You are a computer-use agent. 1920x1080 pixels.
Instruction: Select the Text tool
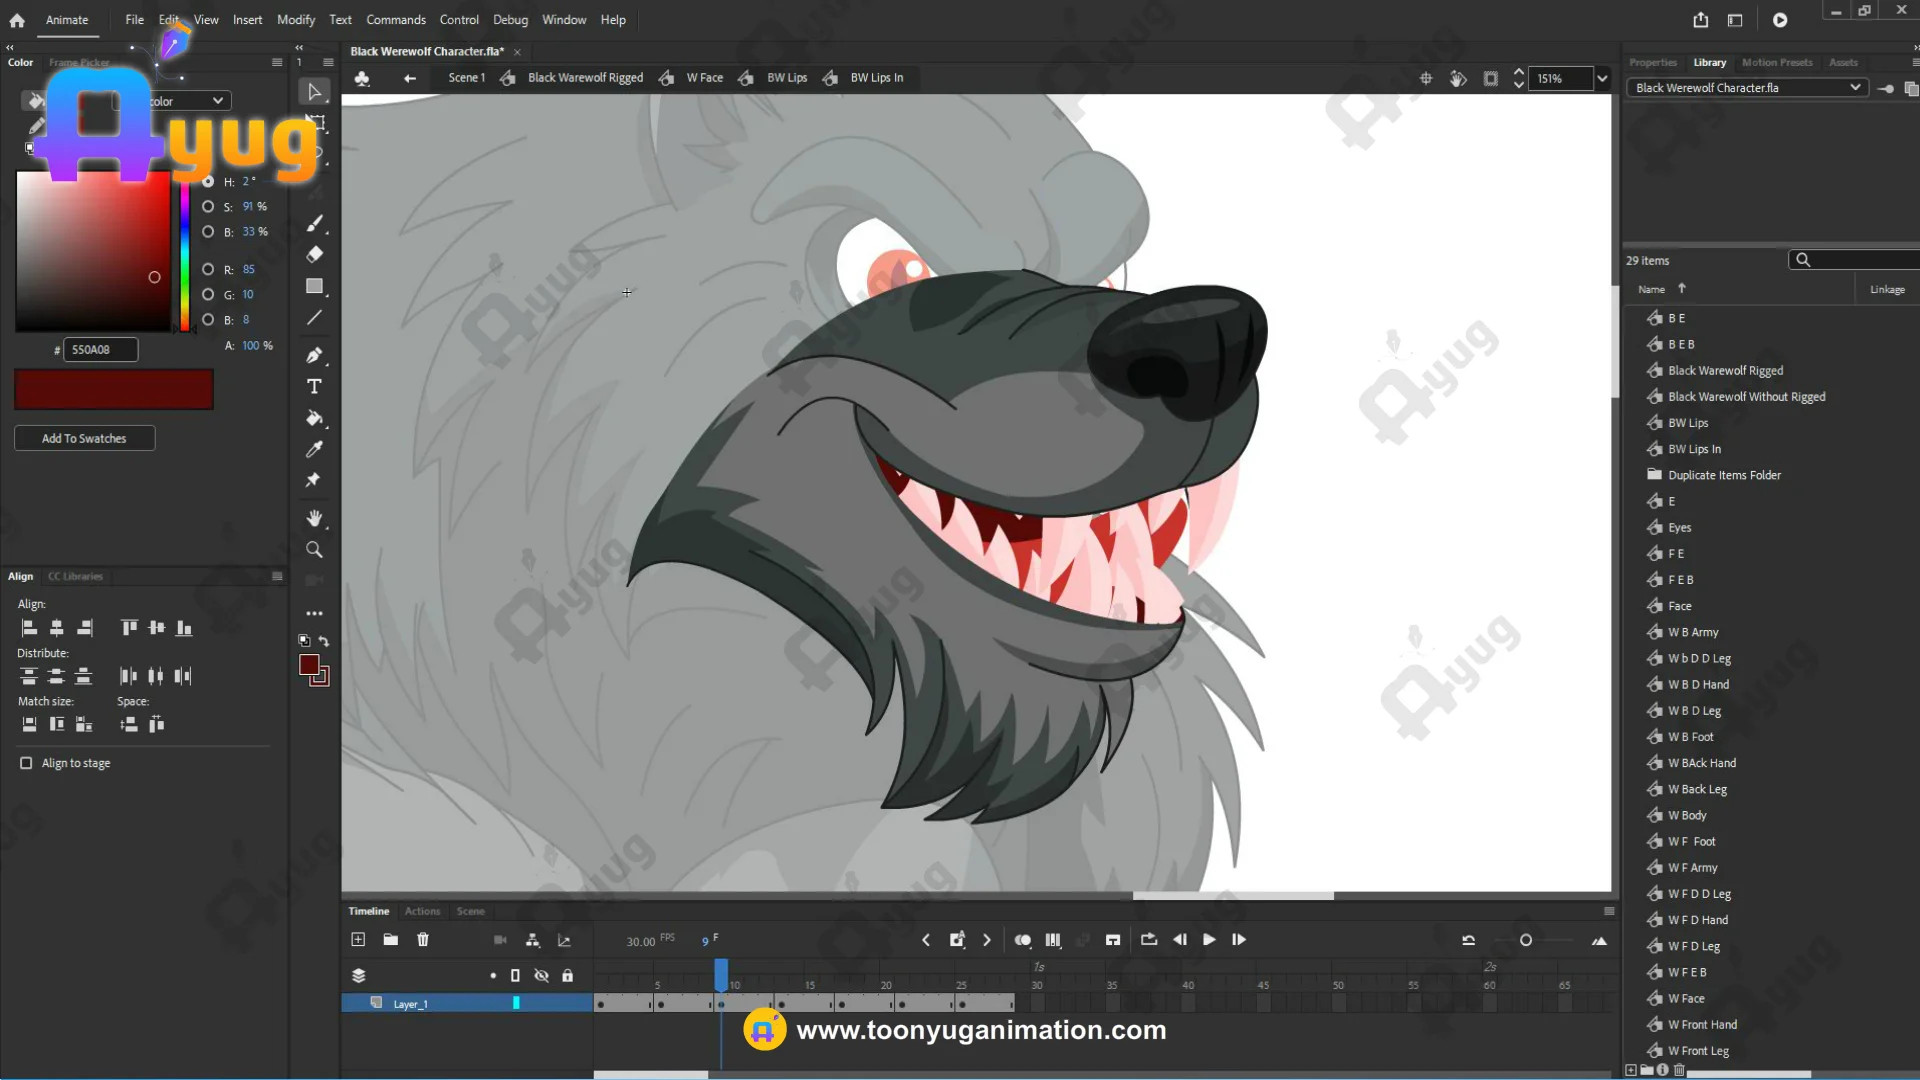[x=314, y=387]
